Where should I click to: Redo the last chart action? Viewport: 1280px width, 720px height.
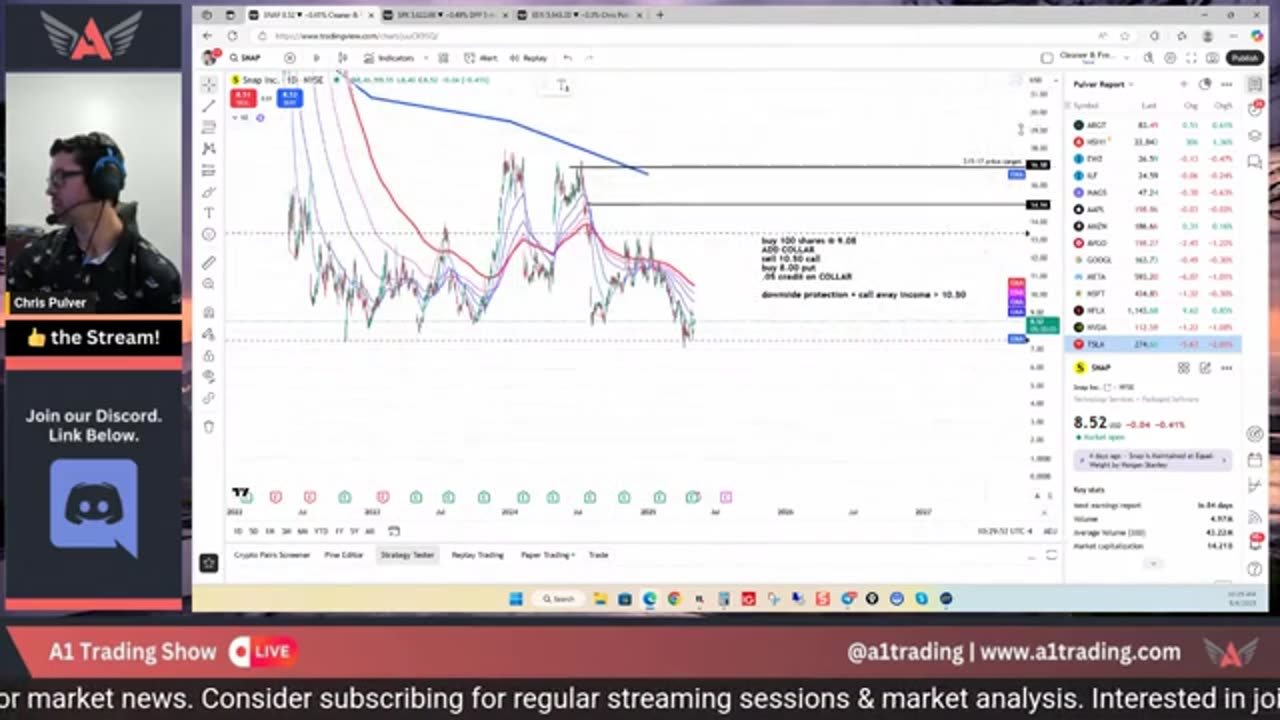[x=589, y=58]
